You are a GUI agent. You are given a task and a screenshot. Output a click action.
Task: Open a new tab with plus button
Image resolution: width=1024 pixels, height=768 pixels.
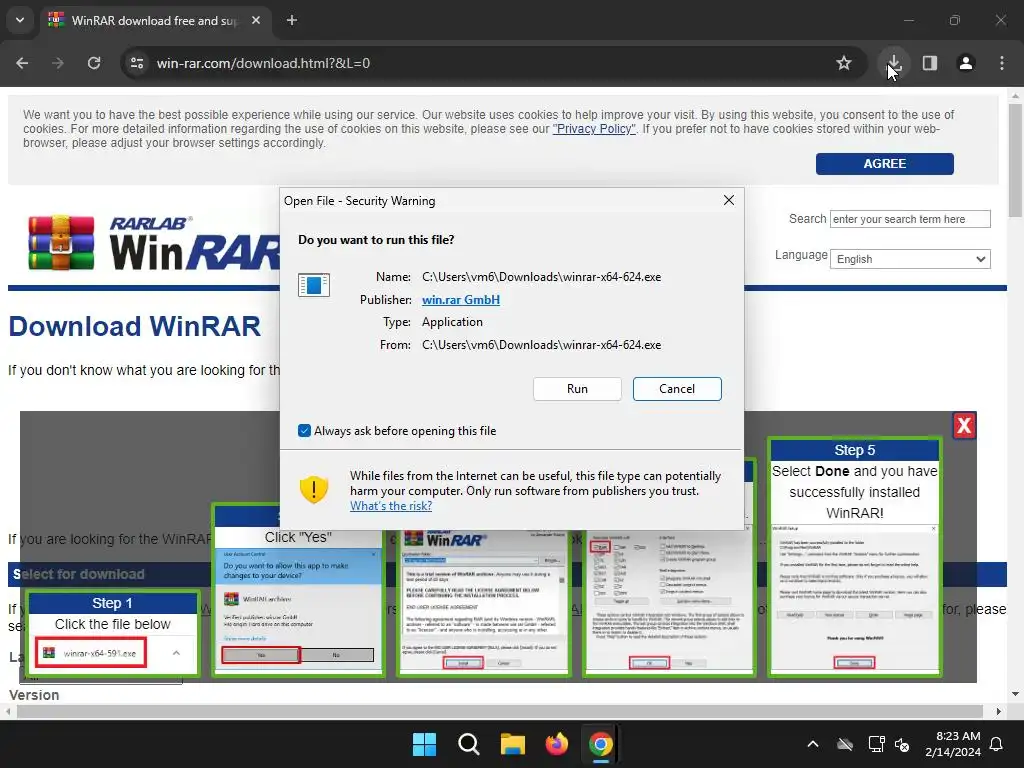[292, 20]
